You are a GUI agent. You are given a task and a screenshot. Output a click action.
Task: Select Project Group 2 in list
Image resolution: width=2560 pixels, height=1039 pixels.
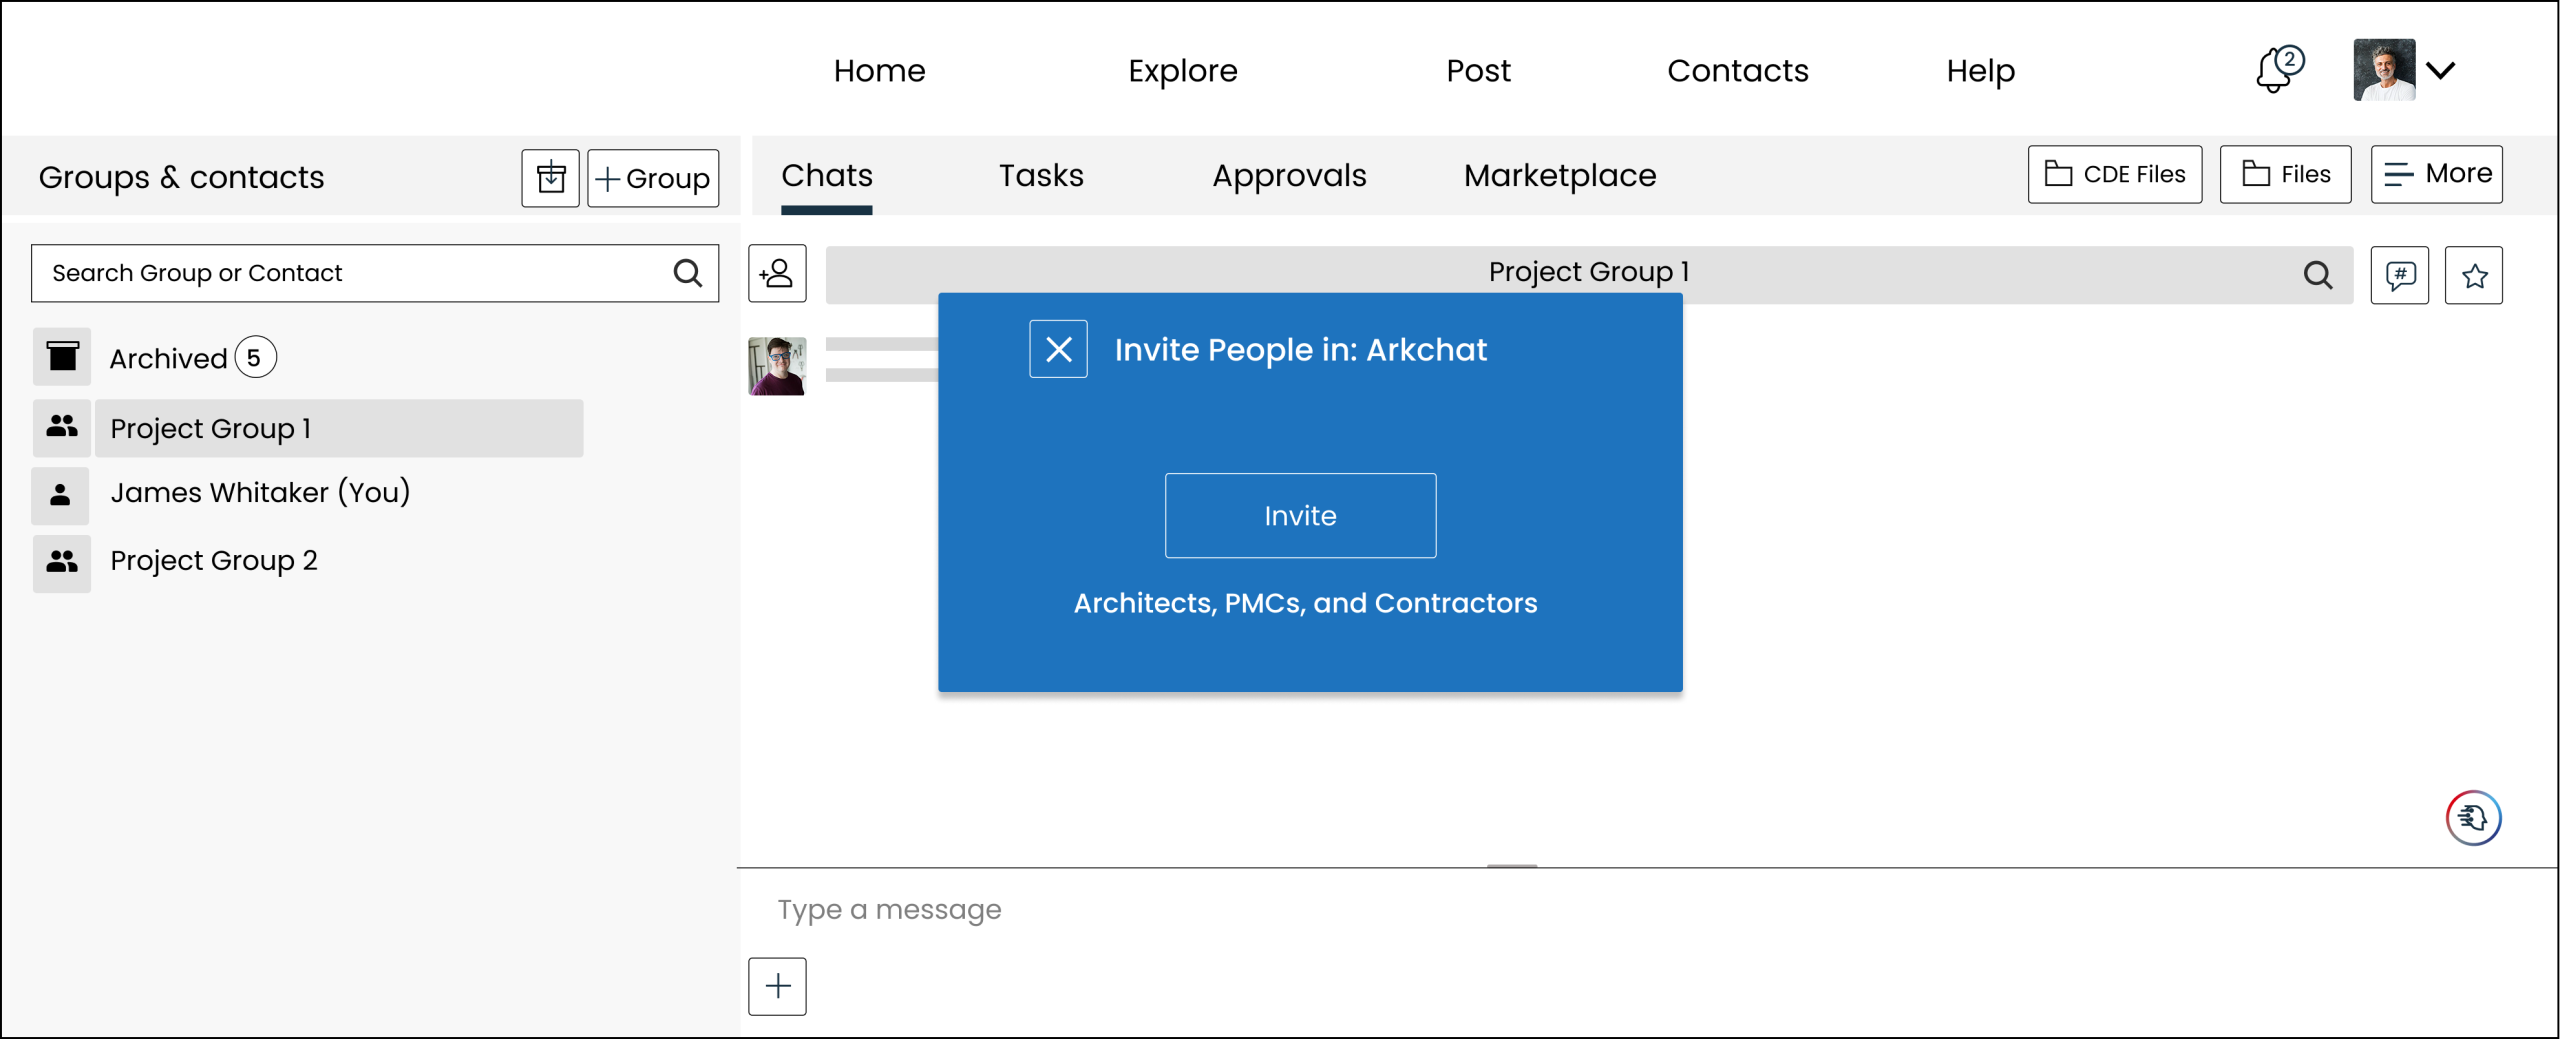point(213,561)
